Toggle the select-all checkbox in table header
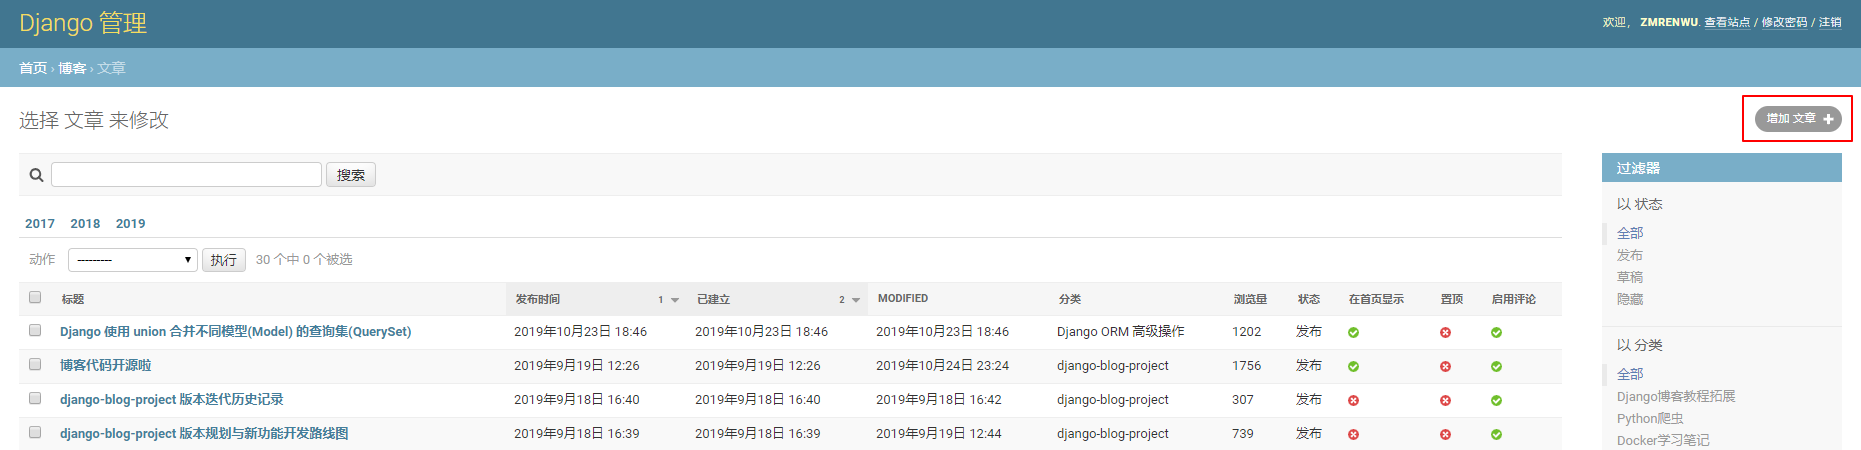 point(35,297)
